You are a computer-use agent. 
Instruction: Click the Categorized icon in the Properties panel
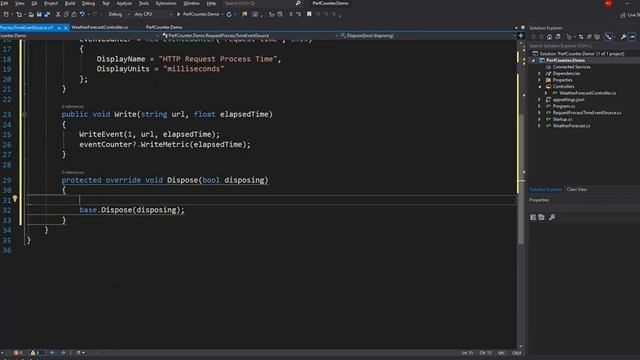click(x=533, y=217)
